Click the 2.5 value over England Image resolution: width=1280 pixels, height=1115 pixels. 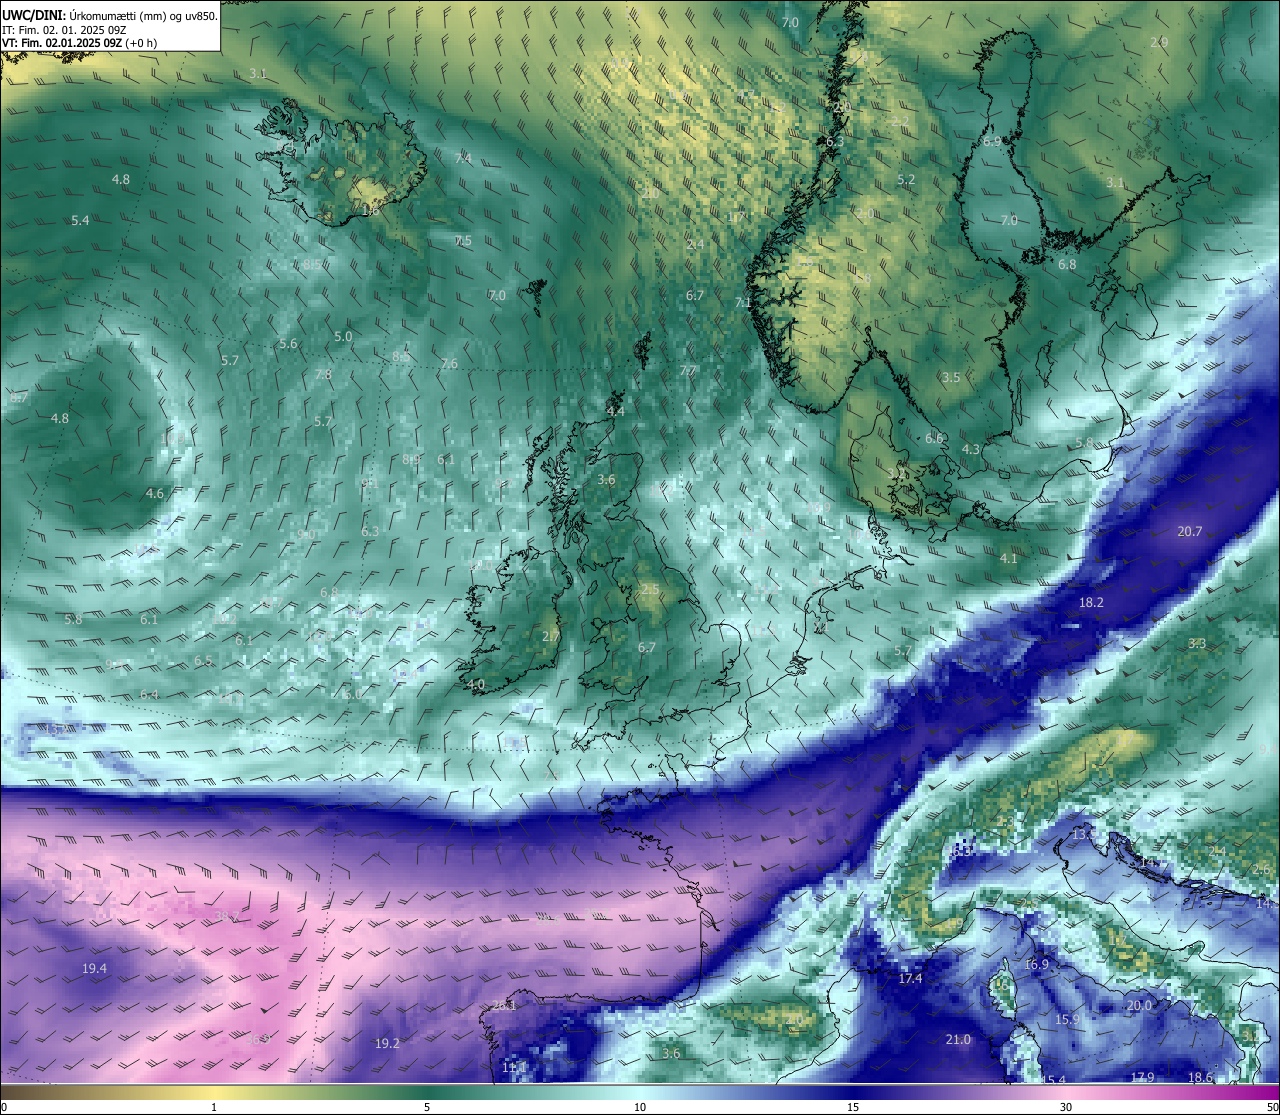click(650, 589)
